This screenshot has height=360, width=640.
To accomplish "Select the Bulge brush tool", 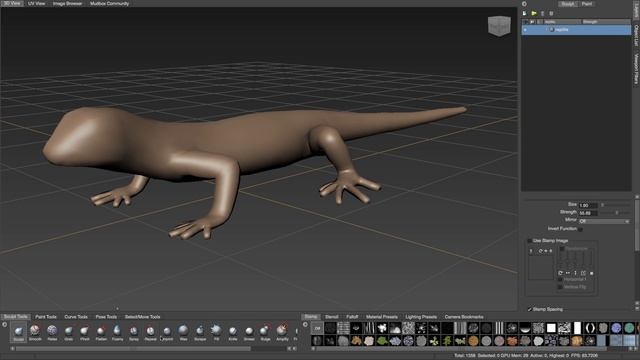I will (265, 331).
